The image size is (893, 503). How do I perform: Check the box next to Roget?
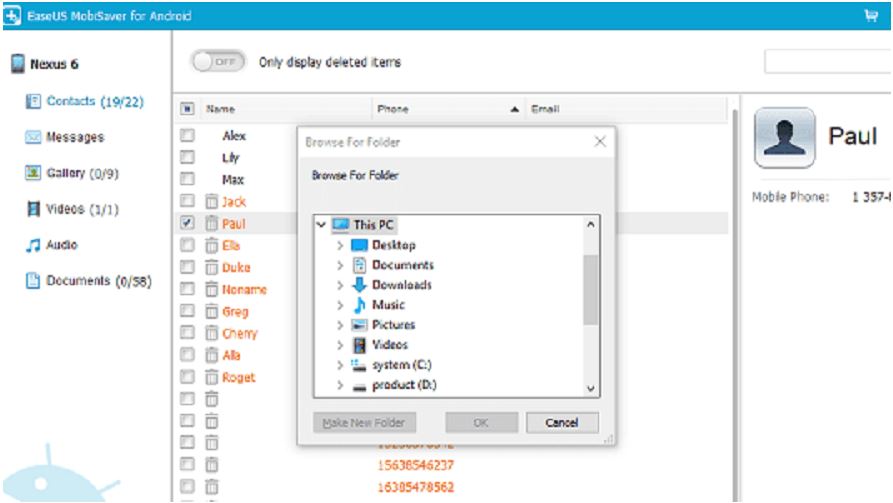click(x=187, y=377)
